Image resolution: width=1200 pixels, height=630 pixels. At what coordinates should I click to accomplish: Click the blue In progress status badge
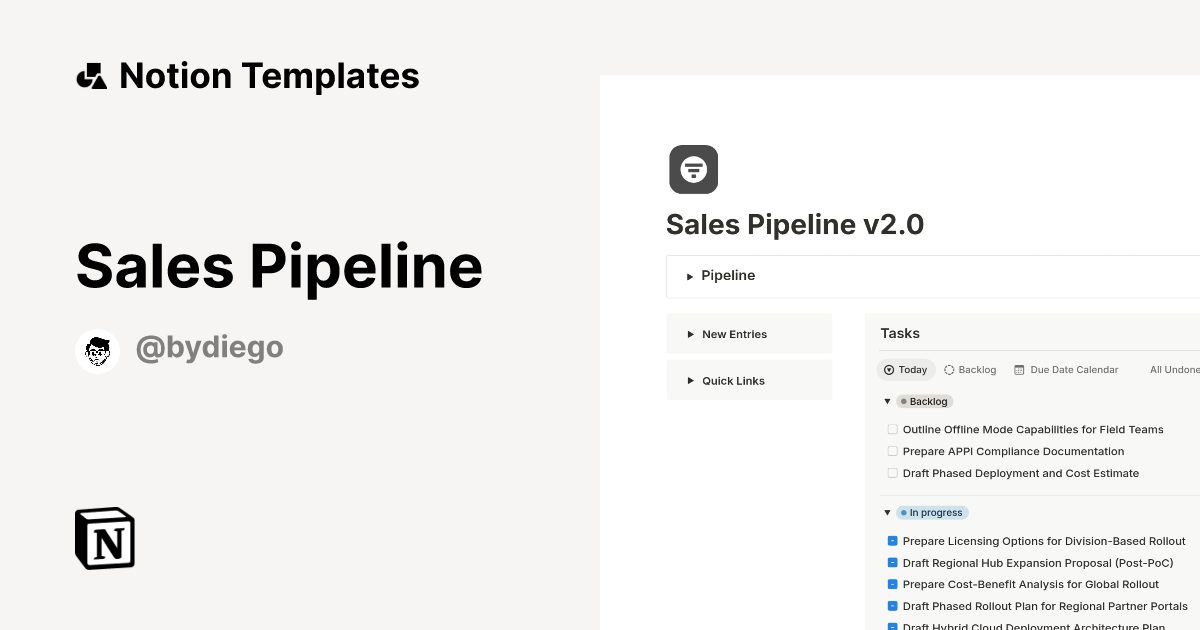point(932,512)
